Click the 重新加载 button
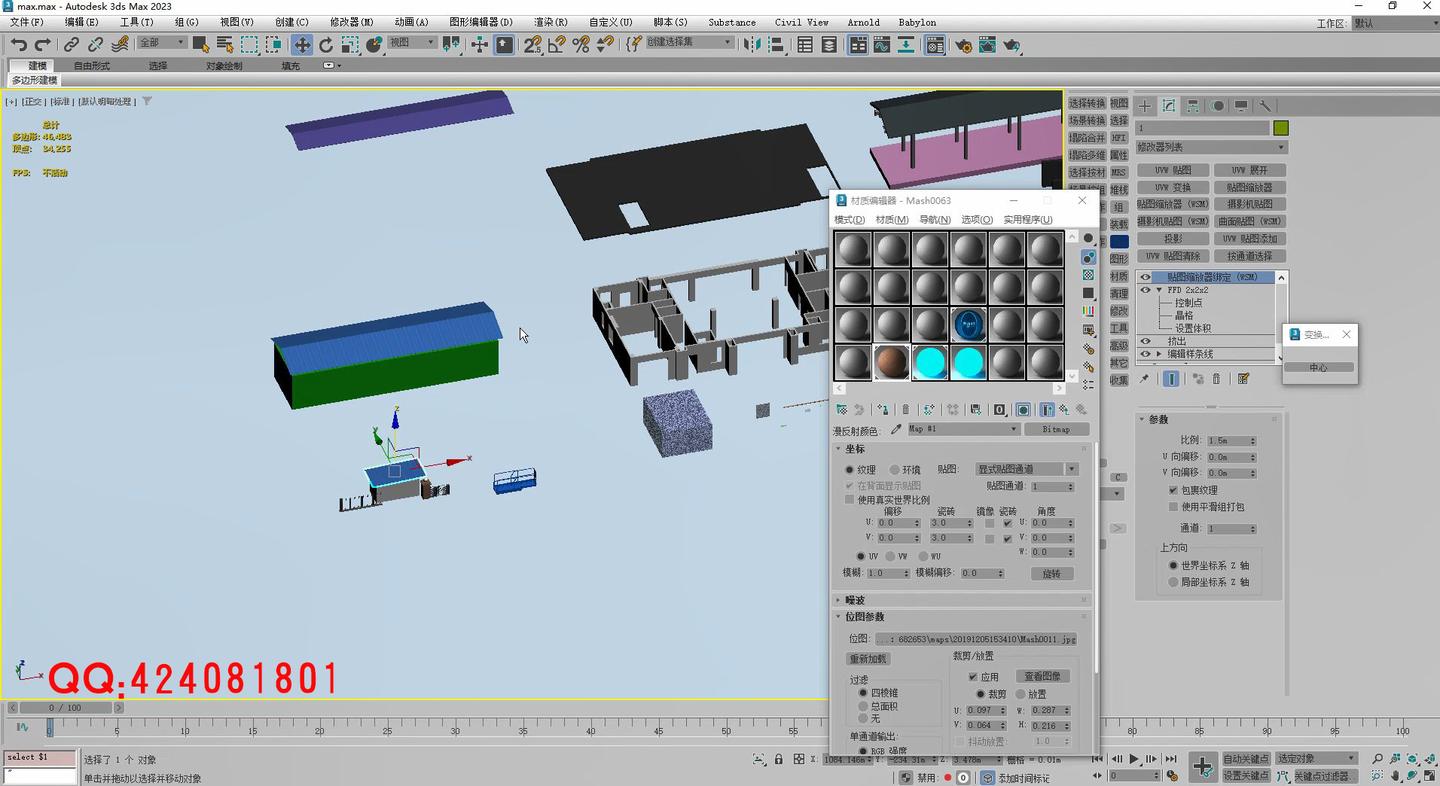Image resolution: width=1440 pixels, height=786 pixels. click(x=868, y=659)
